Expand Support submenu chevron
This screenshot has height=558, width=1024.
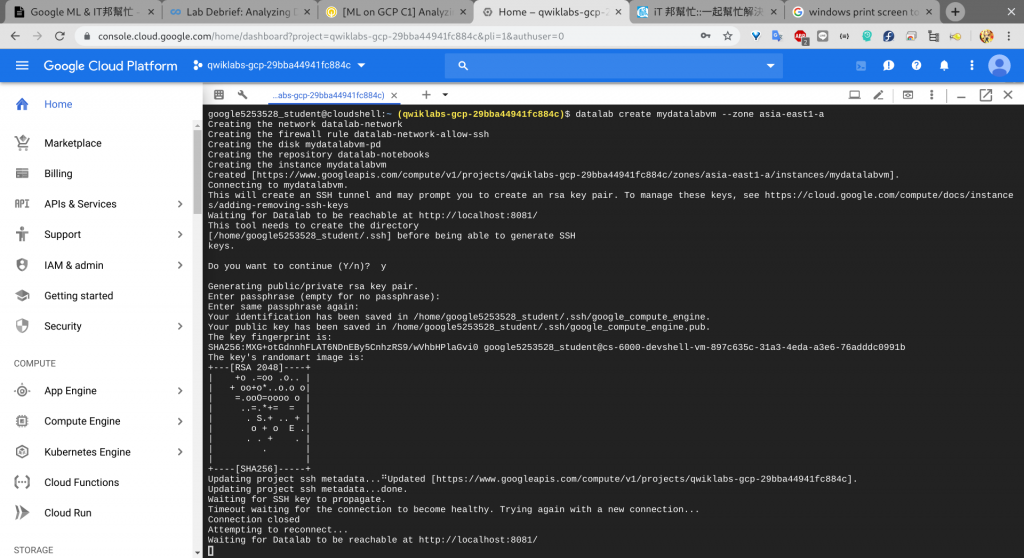(x=180, y=234)
